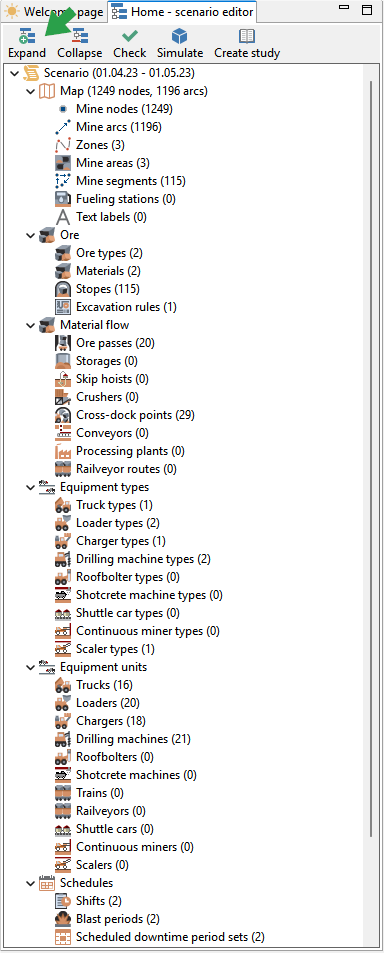
Task: Collapse the Scenario root node
Action: (15, 74)
